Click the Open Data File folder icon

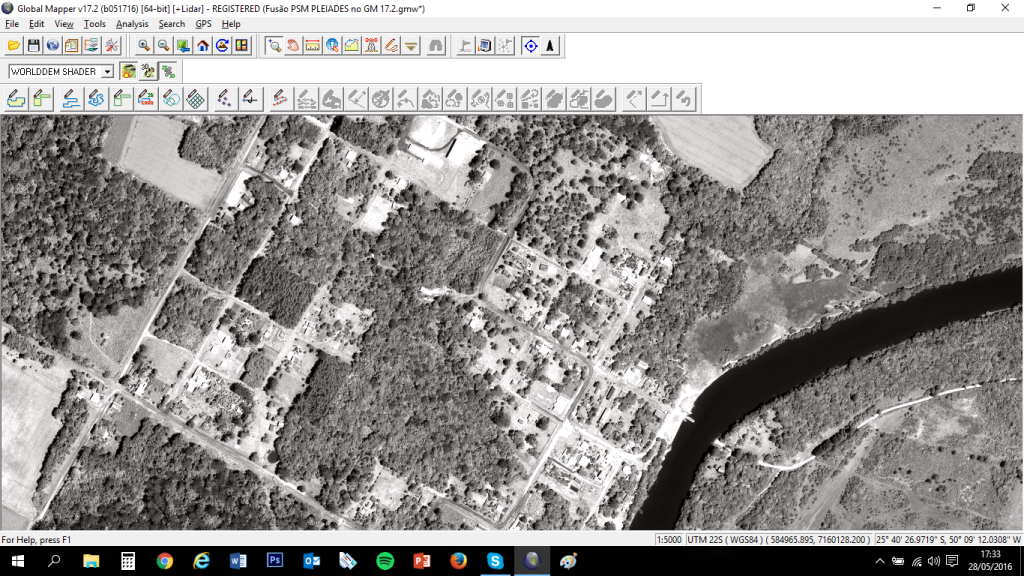pyautogui.click(x=13, y=45)
